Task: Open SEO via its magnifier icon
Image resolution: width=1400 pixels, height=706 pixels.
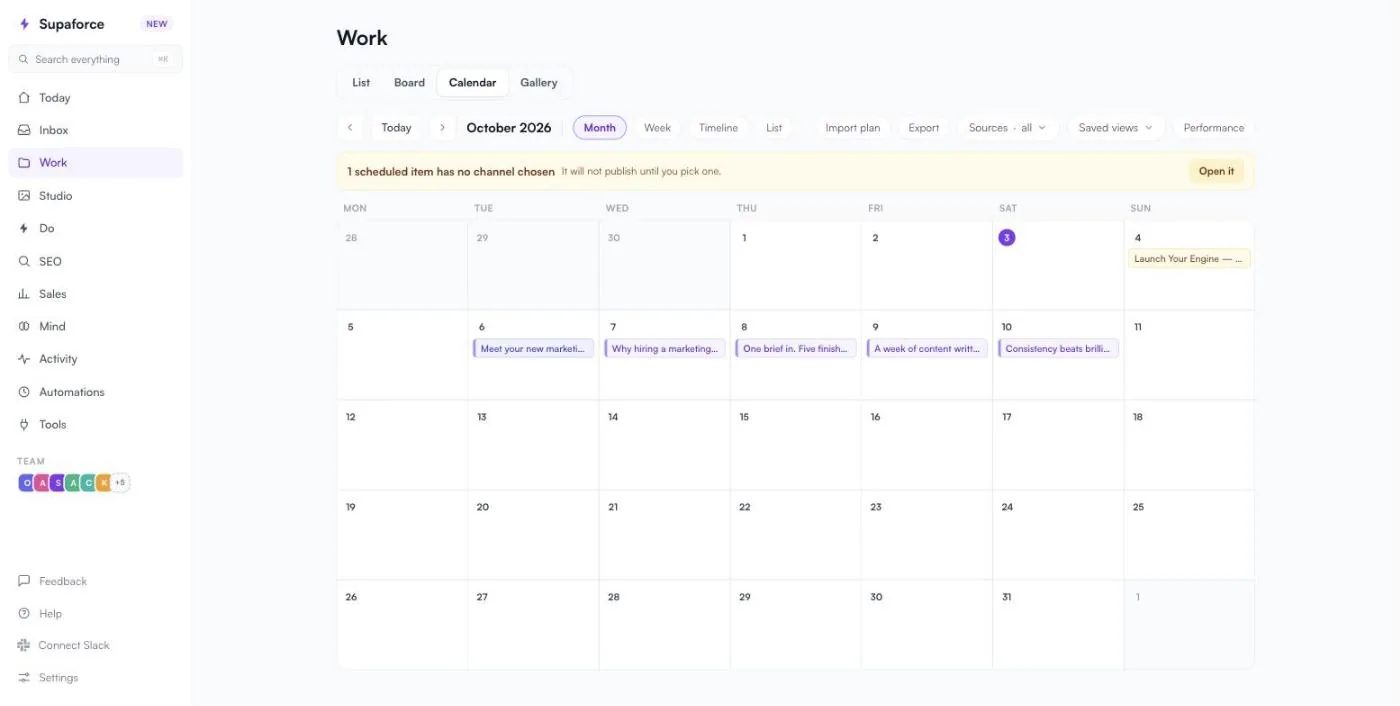Action: coord(24,261)
